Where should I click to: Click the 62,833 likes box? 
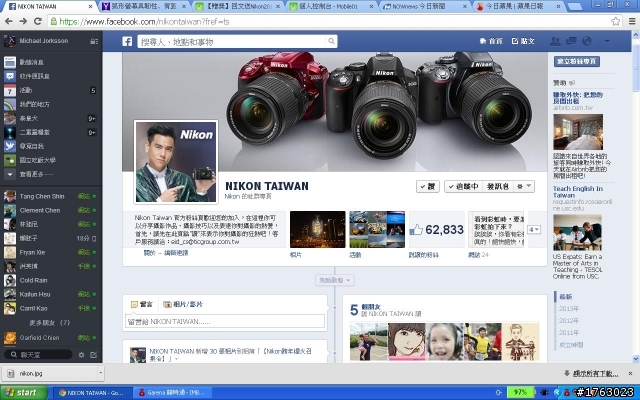pos(437,229)
